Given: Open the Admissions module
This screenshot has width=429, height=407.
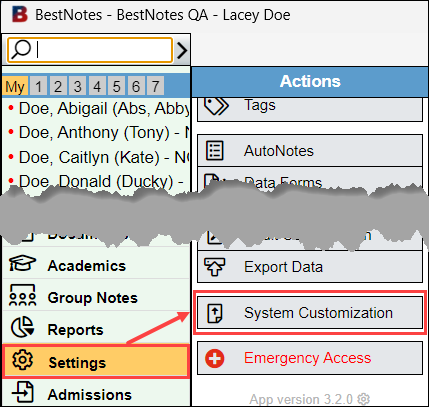Looking at the screenshot, I should 96,393.
